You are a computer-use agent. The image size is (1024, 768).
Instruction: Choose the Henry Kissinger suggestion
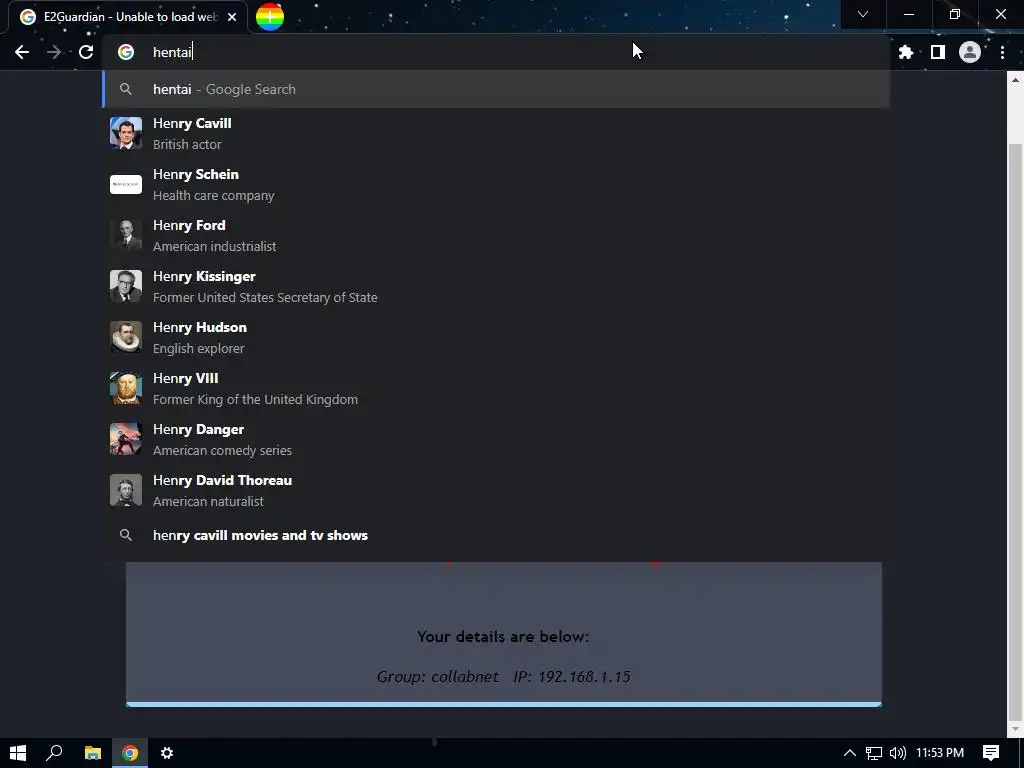[496, 286]
